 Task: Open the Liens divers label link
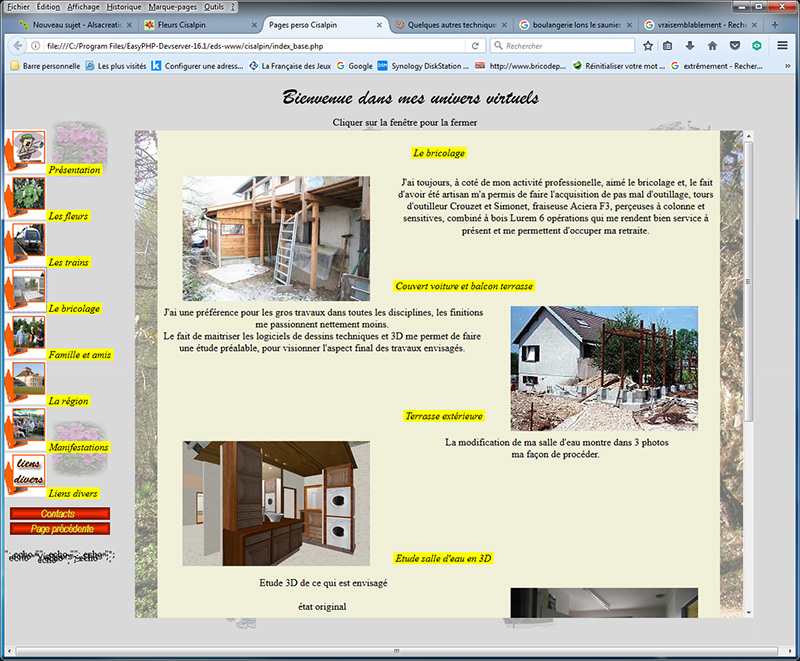click(x=73, y=494)
